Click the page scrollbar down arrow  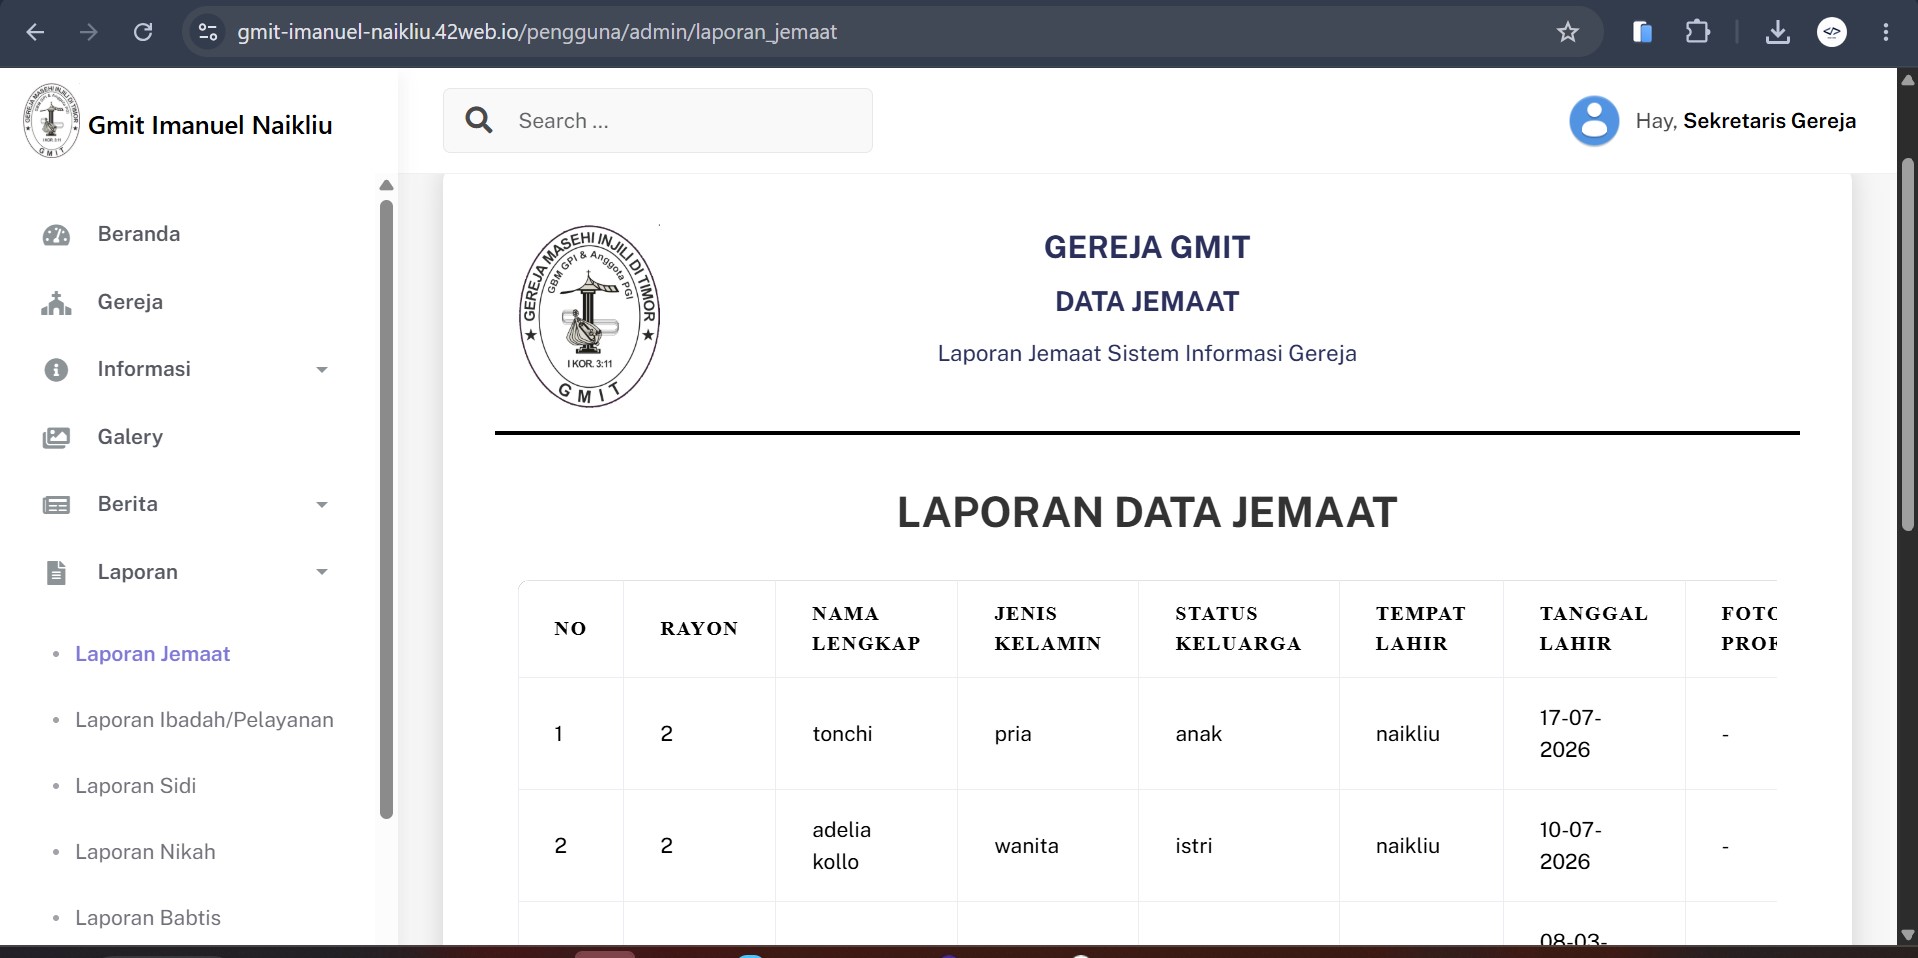coord(1908,935)
